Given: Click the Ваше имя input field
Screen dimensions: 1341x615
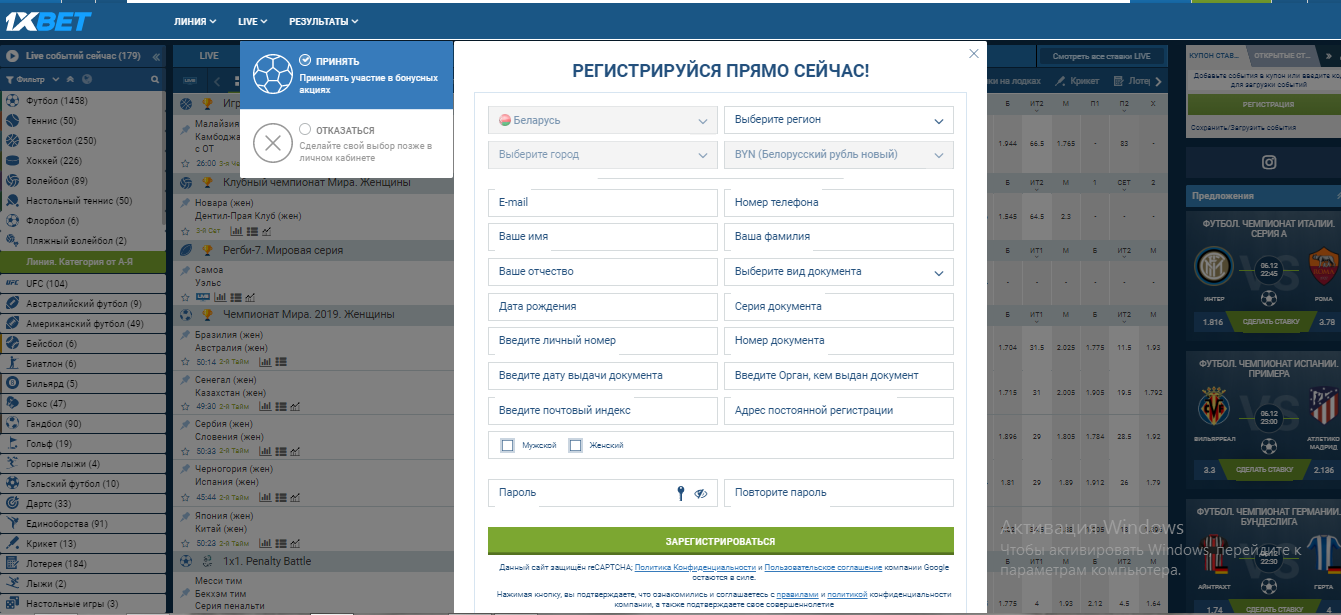Looking at the screenshot, I should pyautogui.click(x=603, y=237).
